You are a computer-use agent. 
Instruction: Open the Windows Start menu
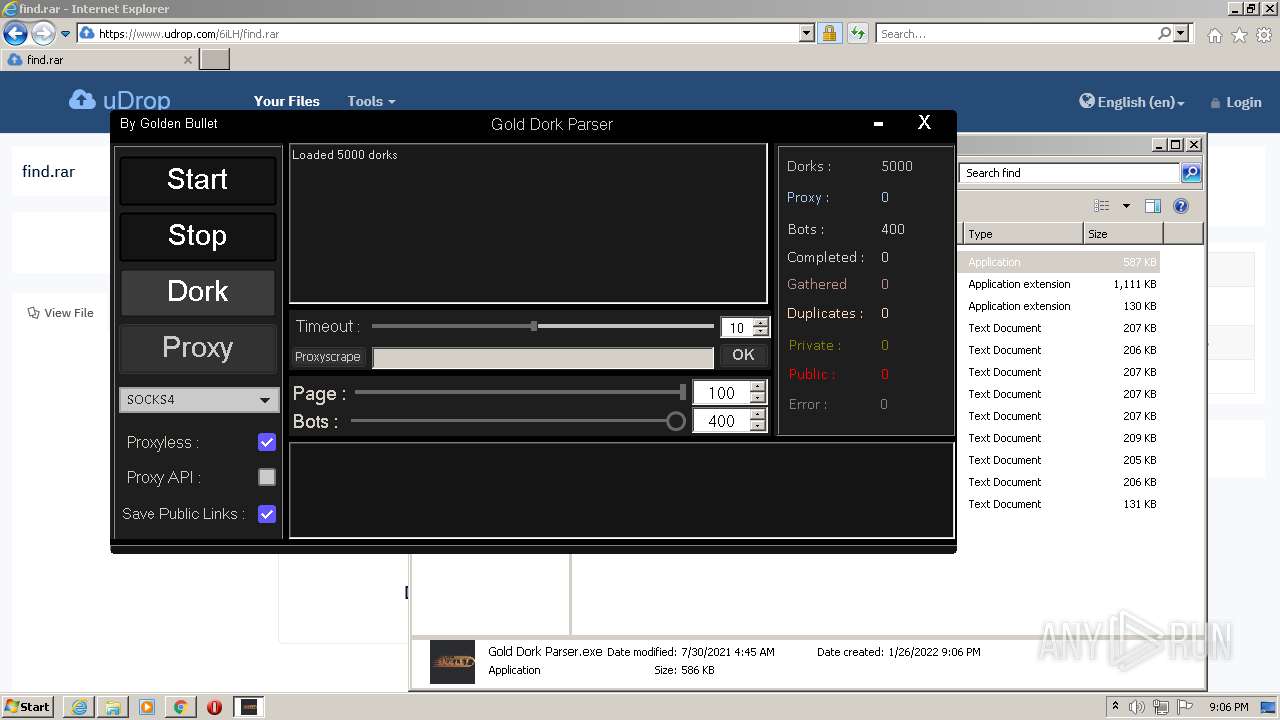pos(27,707)
